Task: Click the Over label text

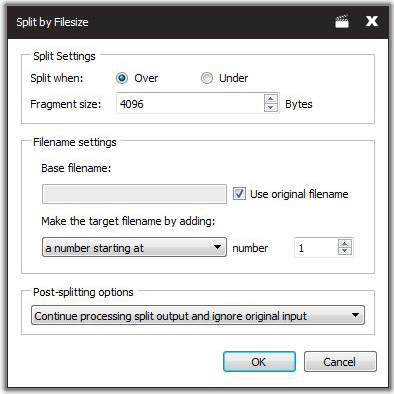Action: [x=146, y=78]
